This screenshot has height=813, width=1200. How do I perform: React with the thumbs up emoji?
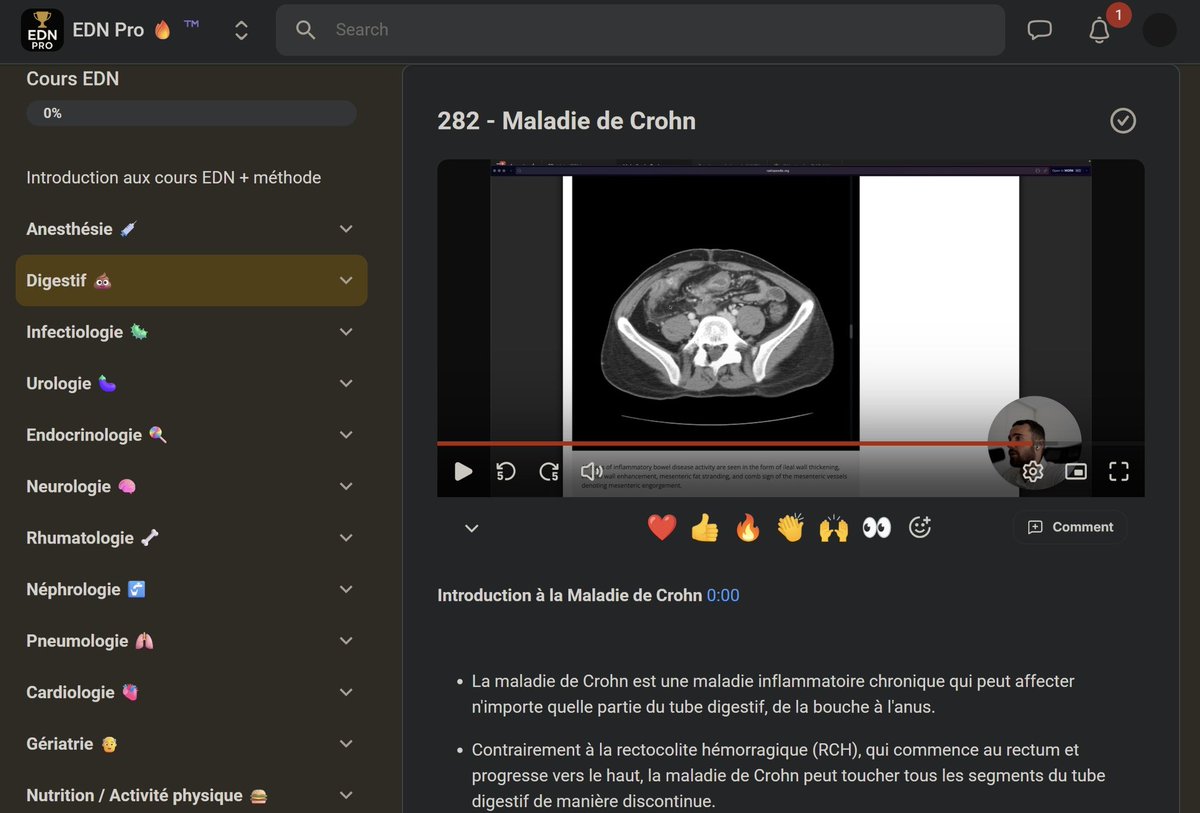pyautogui.click(x=705, y=527)
